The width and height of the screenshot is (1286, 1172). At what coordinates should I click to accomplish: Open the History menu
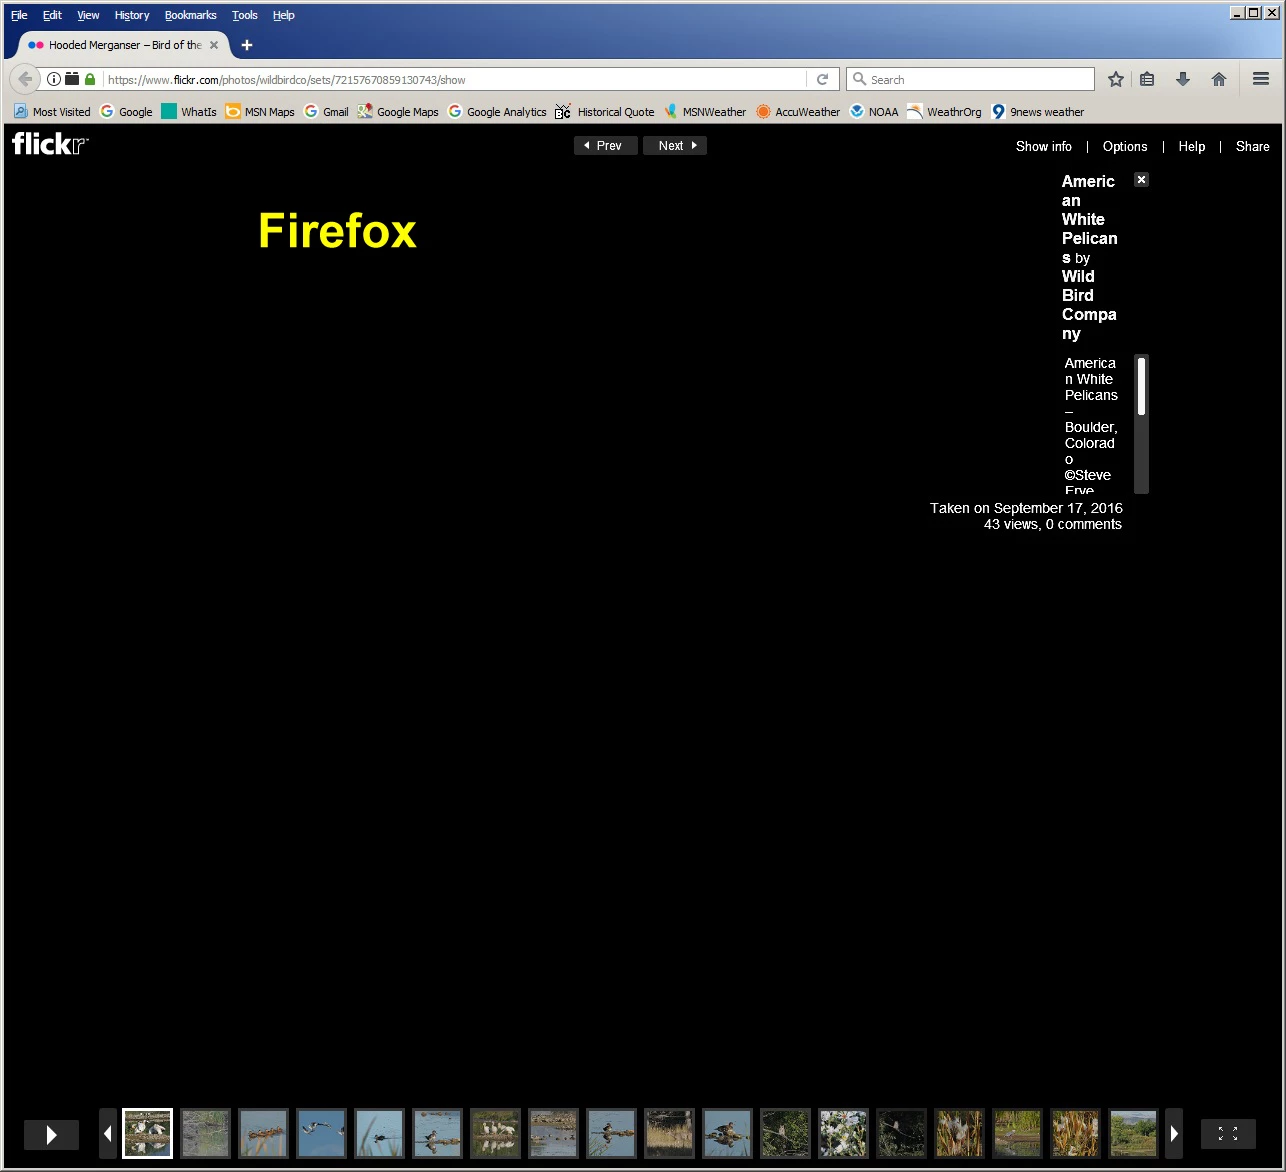click(x=132, y=15)
